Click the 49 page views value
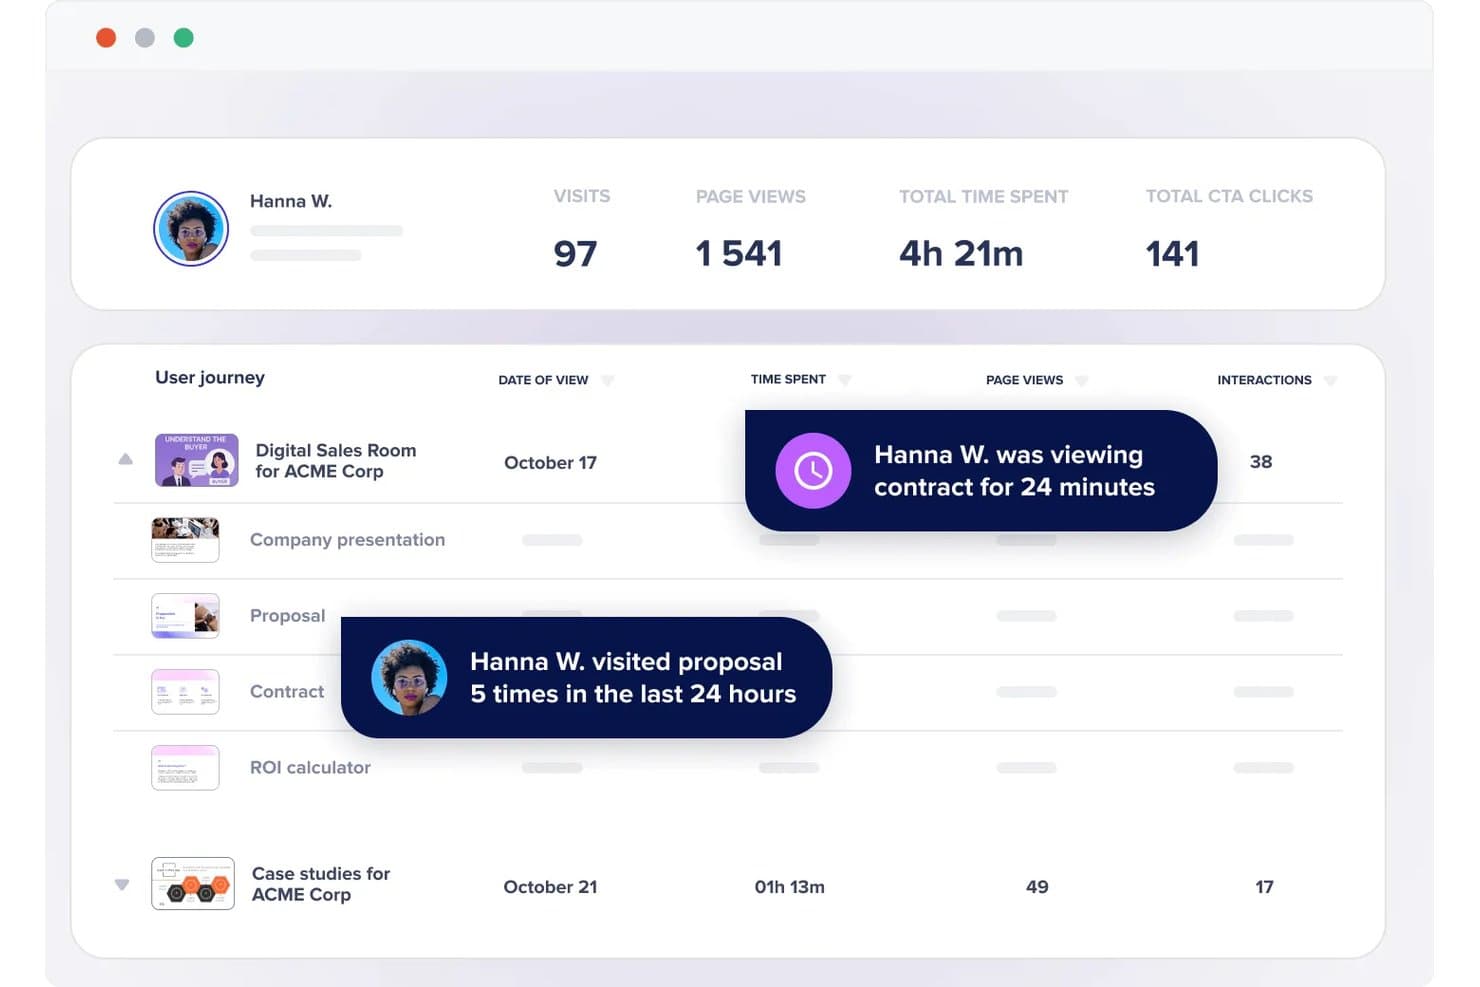This screenshot has width=1480, height=987. click(x=1037, y=887)
